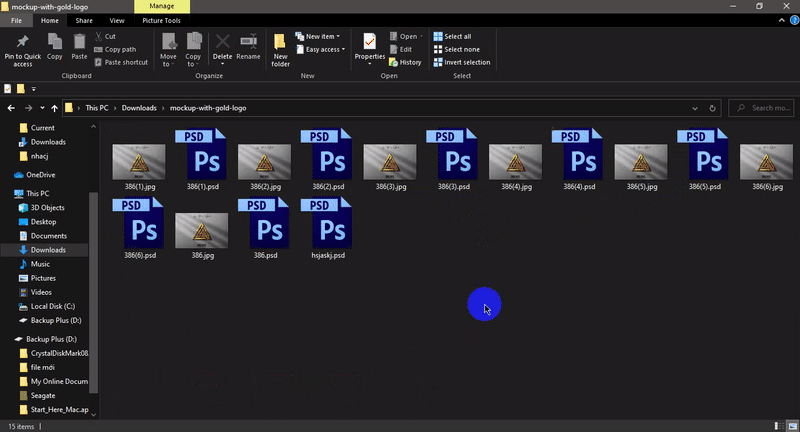The image size is (800, 432).
Task: Open the file Properties icon
Action: 370,42
